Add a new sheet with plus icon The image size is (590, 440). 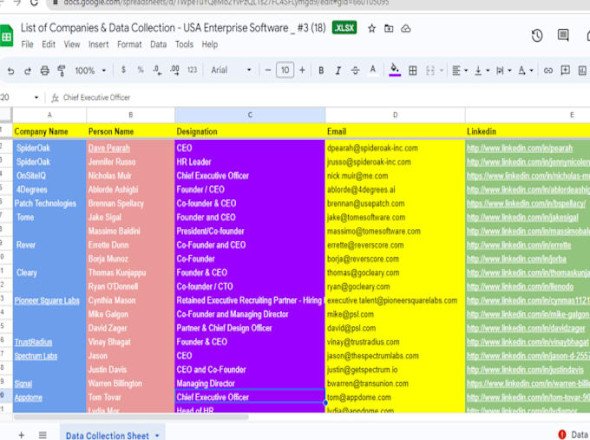pyautogui.click(x=21, y=435)
